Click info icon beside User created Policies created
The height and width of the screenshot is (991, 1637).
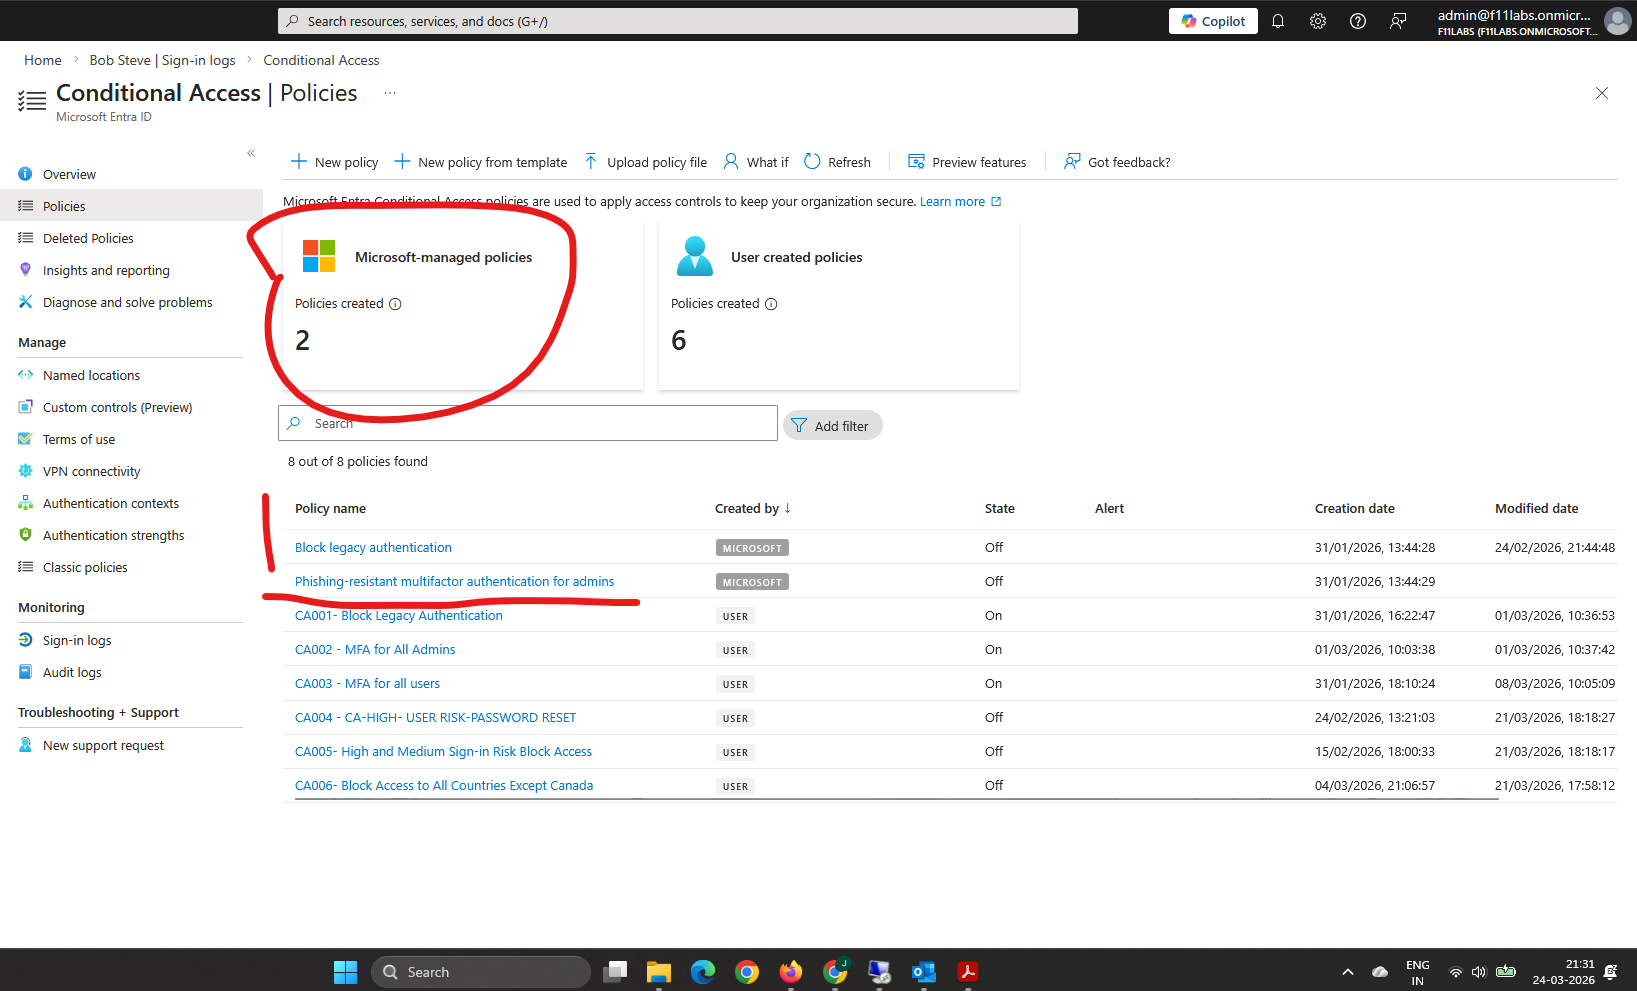click(x=771, y=304)
